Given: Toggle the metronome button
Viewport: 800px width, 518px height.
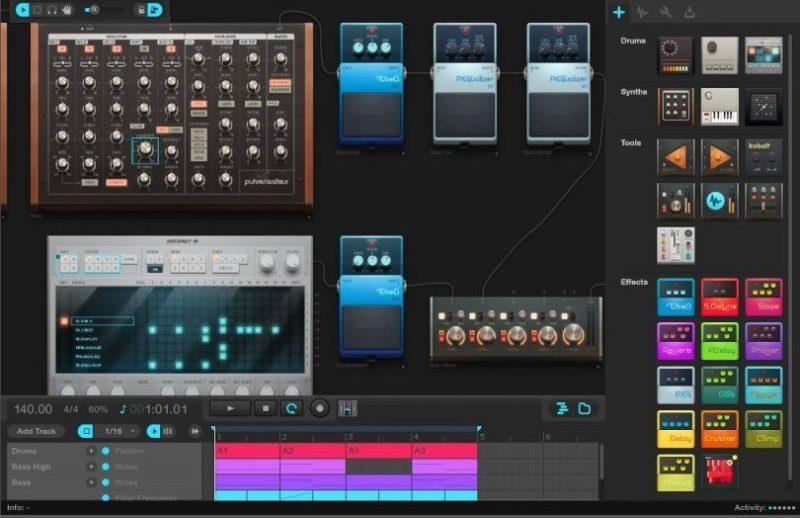Looking at the screenshot, I should click(x=348, y=408).
